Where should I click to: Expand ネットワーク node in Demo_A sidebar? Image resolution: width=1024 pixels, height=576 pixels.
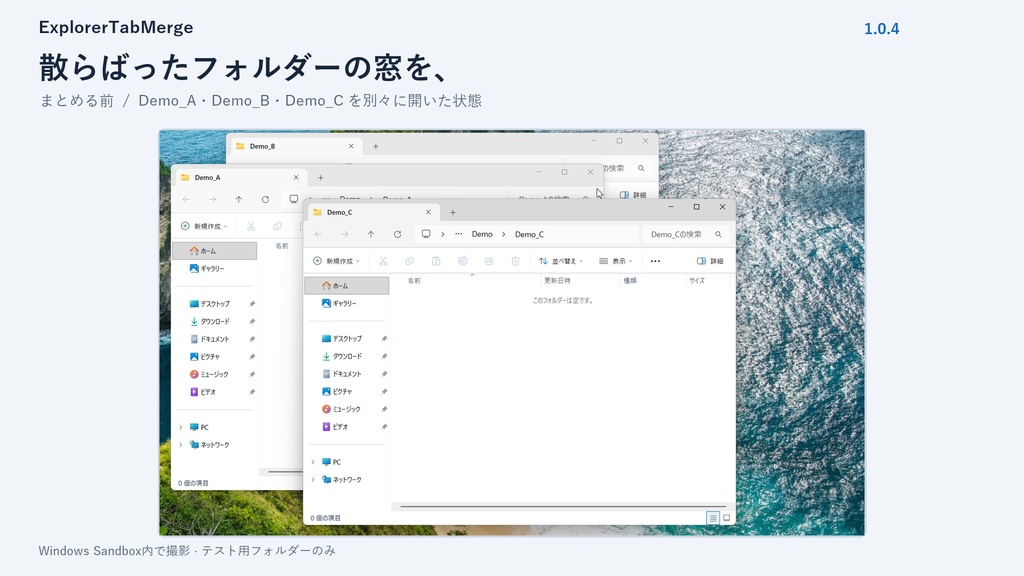tap(181, 445)
